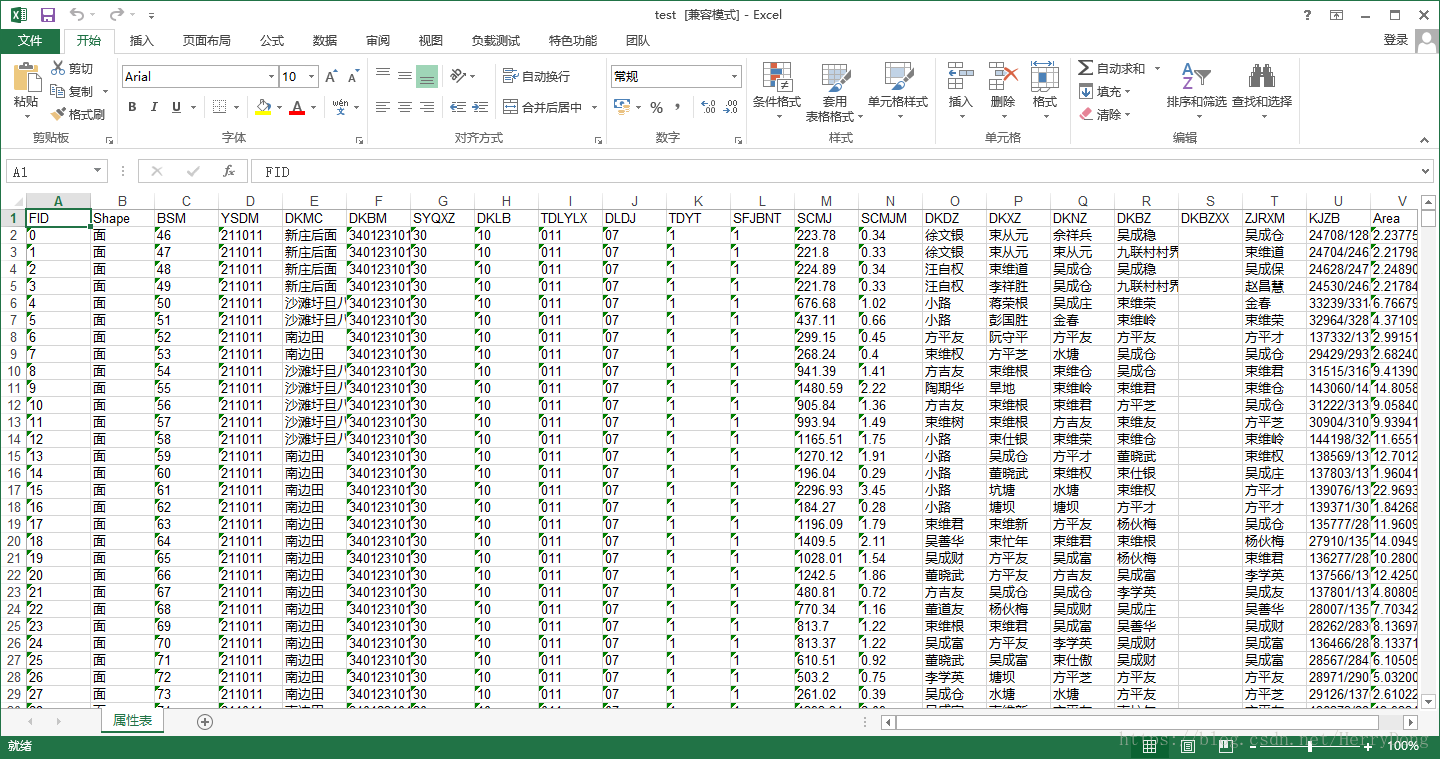The width and height of the screenshot is (1440, 759).
Task: Toggle Underline formatting
Action: point(177,107)
